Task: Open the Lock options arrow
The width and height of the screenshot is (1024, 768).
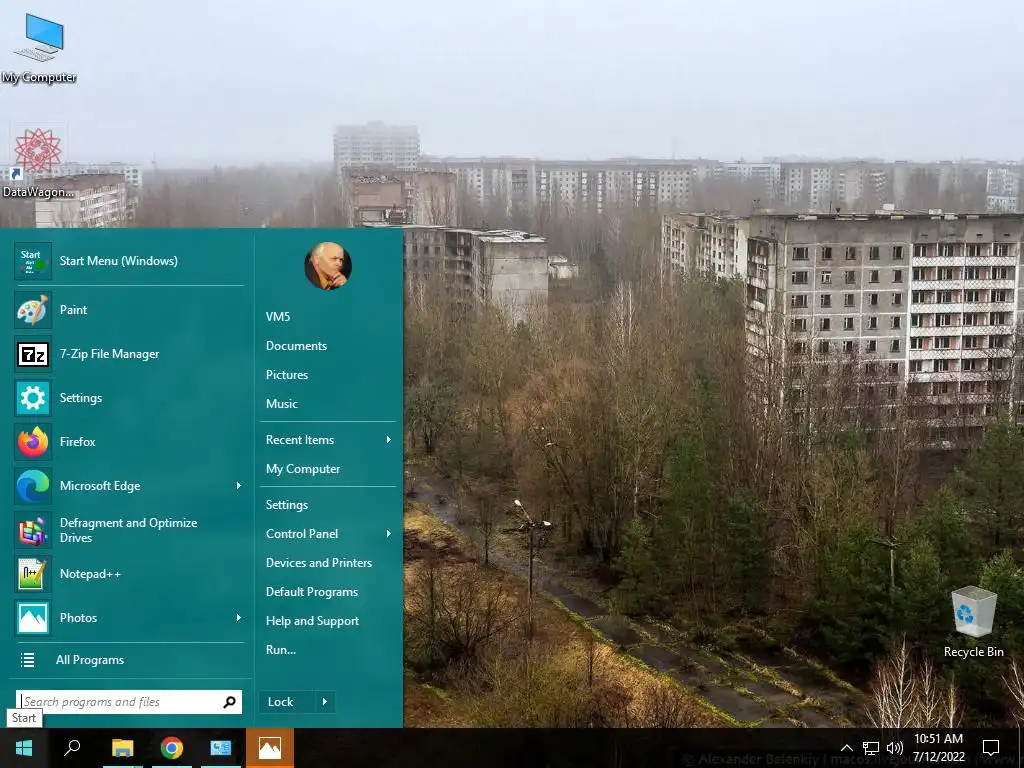Action: coord(325,702)
